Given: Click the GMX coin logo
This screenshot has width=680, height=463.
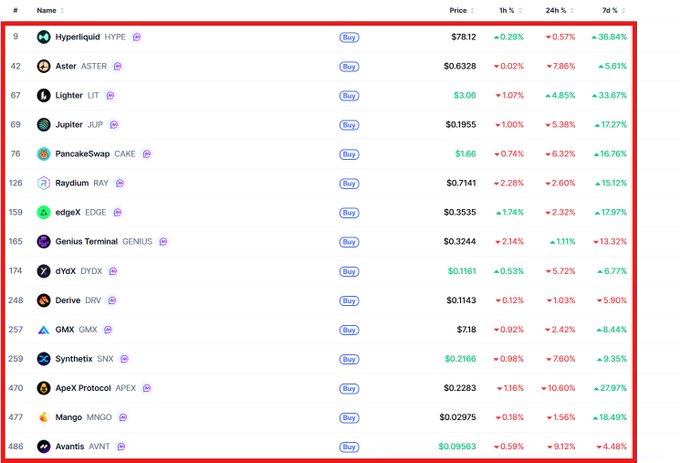Looking at the screenshot, I should pos(43,330).
